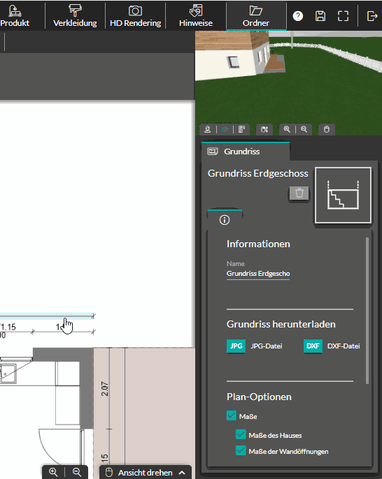Screen dimensions: 382x479
Task: Click the mouse controls icon in 3D preview
Action: pos(327,129)
